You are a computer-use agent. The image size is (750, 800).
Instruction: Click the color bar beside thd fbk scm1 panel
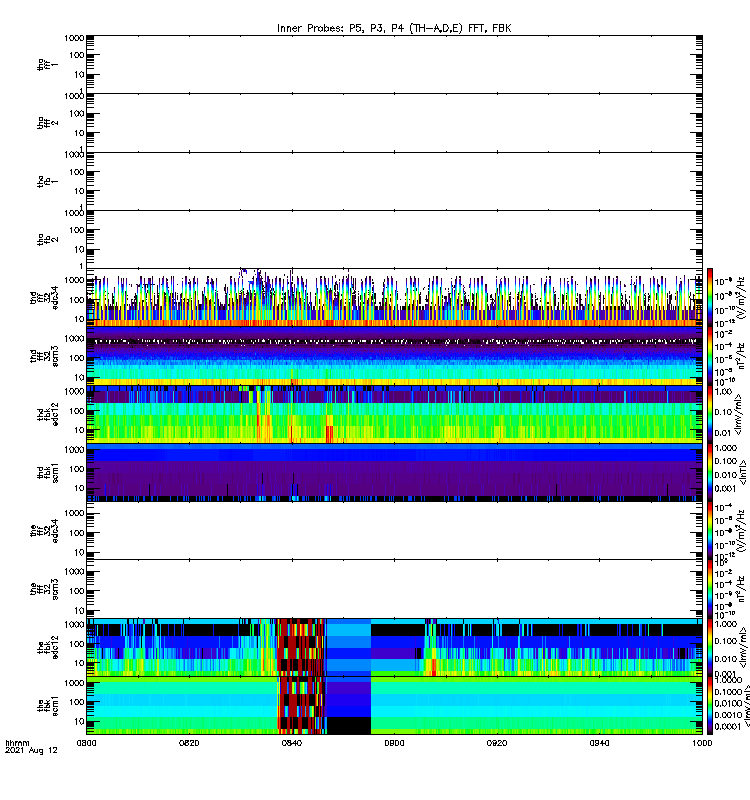pos(710,472)
